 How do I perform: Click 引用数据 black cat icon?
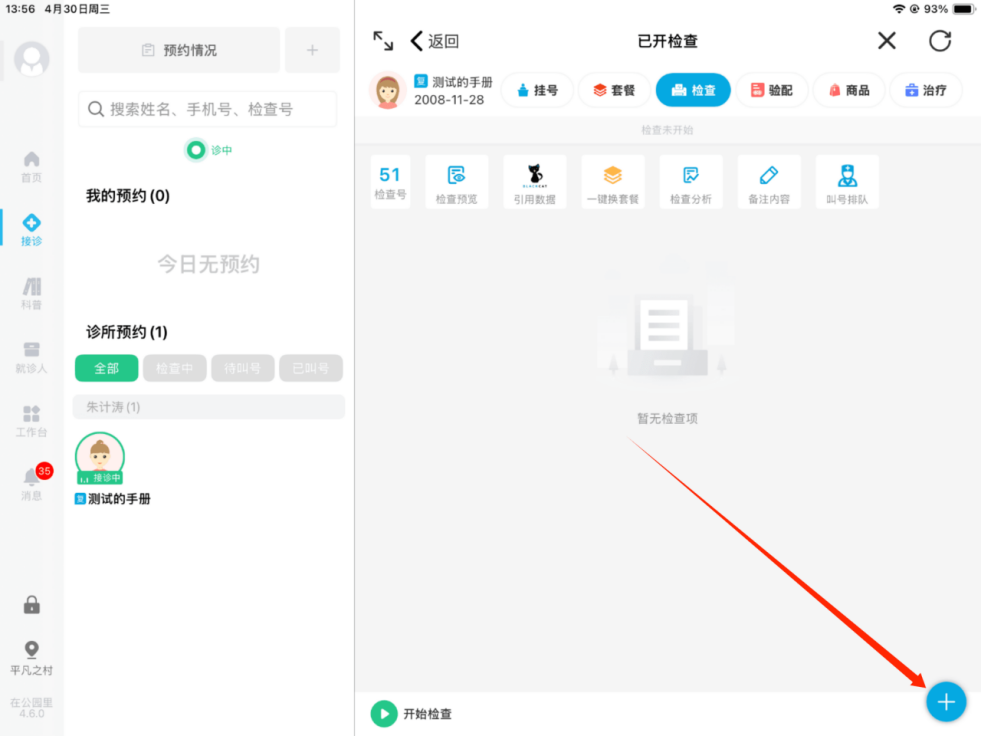534,183
